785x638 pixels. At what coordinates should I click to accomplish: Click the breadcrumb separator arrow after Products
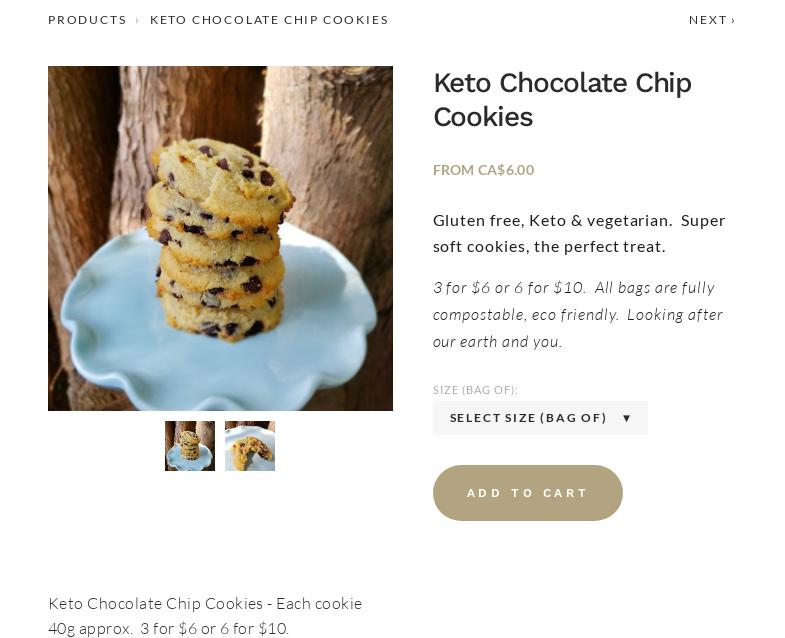tap(138, 20)
